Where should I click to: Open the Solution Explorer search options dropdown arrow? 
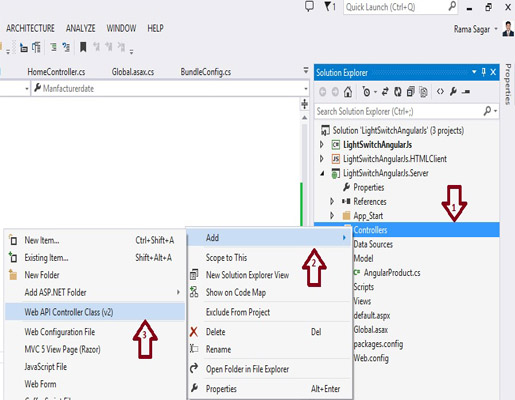click(x=496, y=111)
